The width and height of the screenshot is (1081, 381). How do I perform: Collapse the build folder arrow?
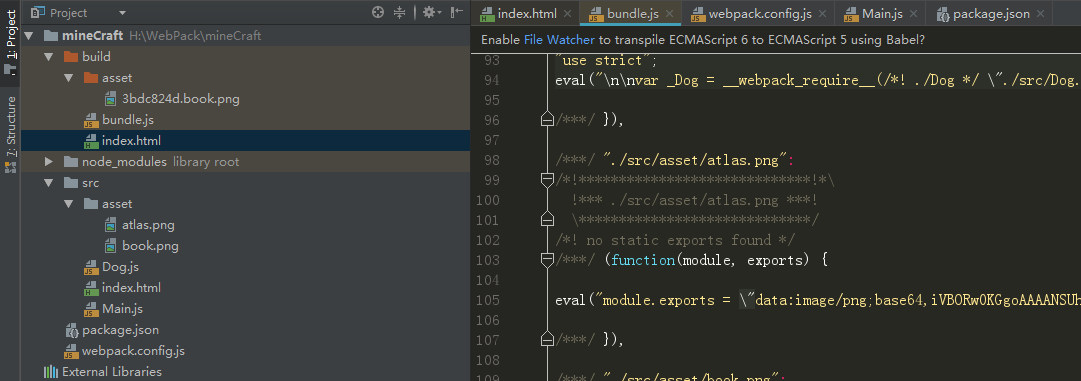tap(49, 56)
